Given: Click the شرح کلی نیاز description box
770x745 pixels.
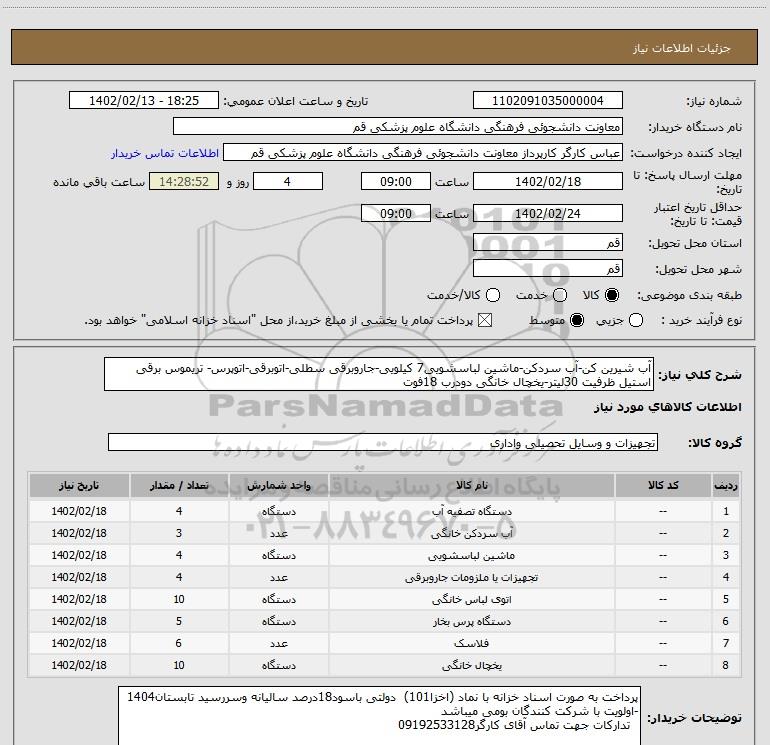Looking at the screenshot, I should pyautogui.click(x=379, y=374).
